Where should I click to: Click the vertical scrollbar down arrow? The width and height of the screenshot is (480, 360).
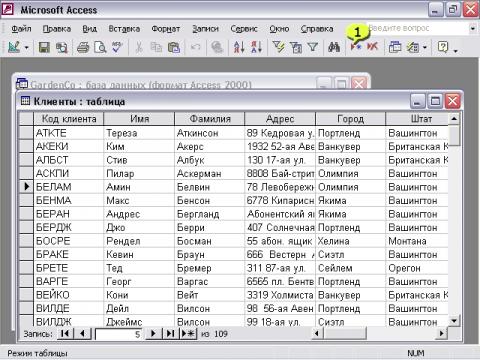point(454,321)
